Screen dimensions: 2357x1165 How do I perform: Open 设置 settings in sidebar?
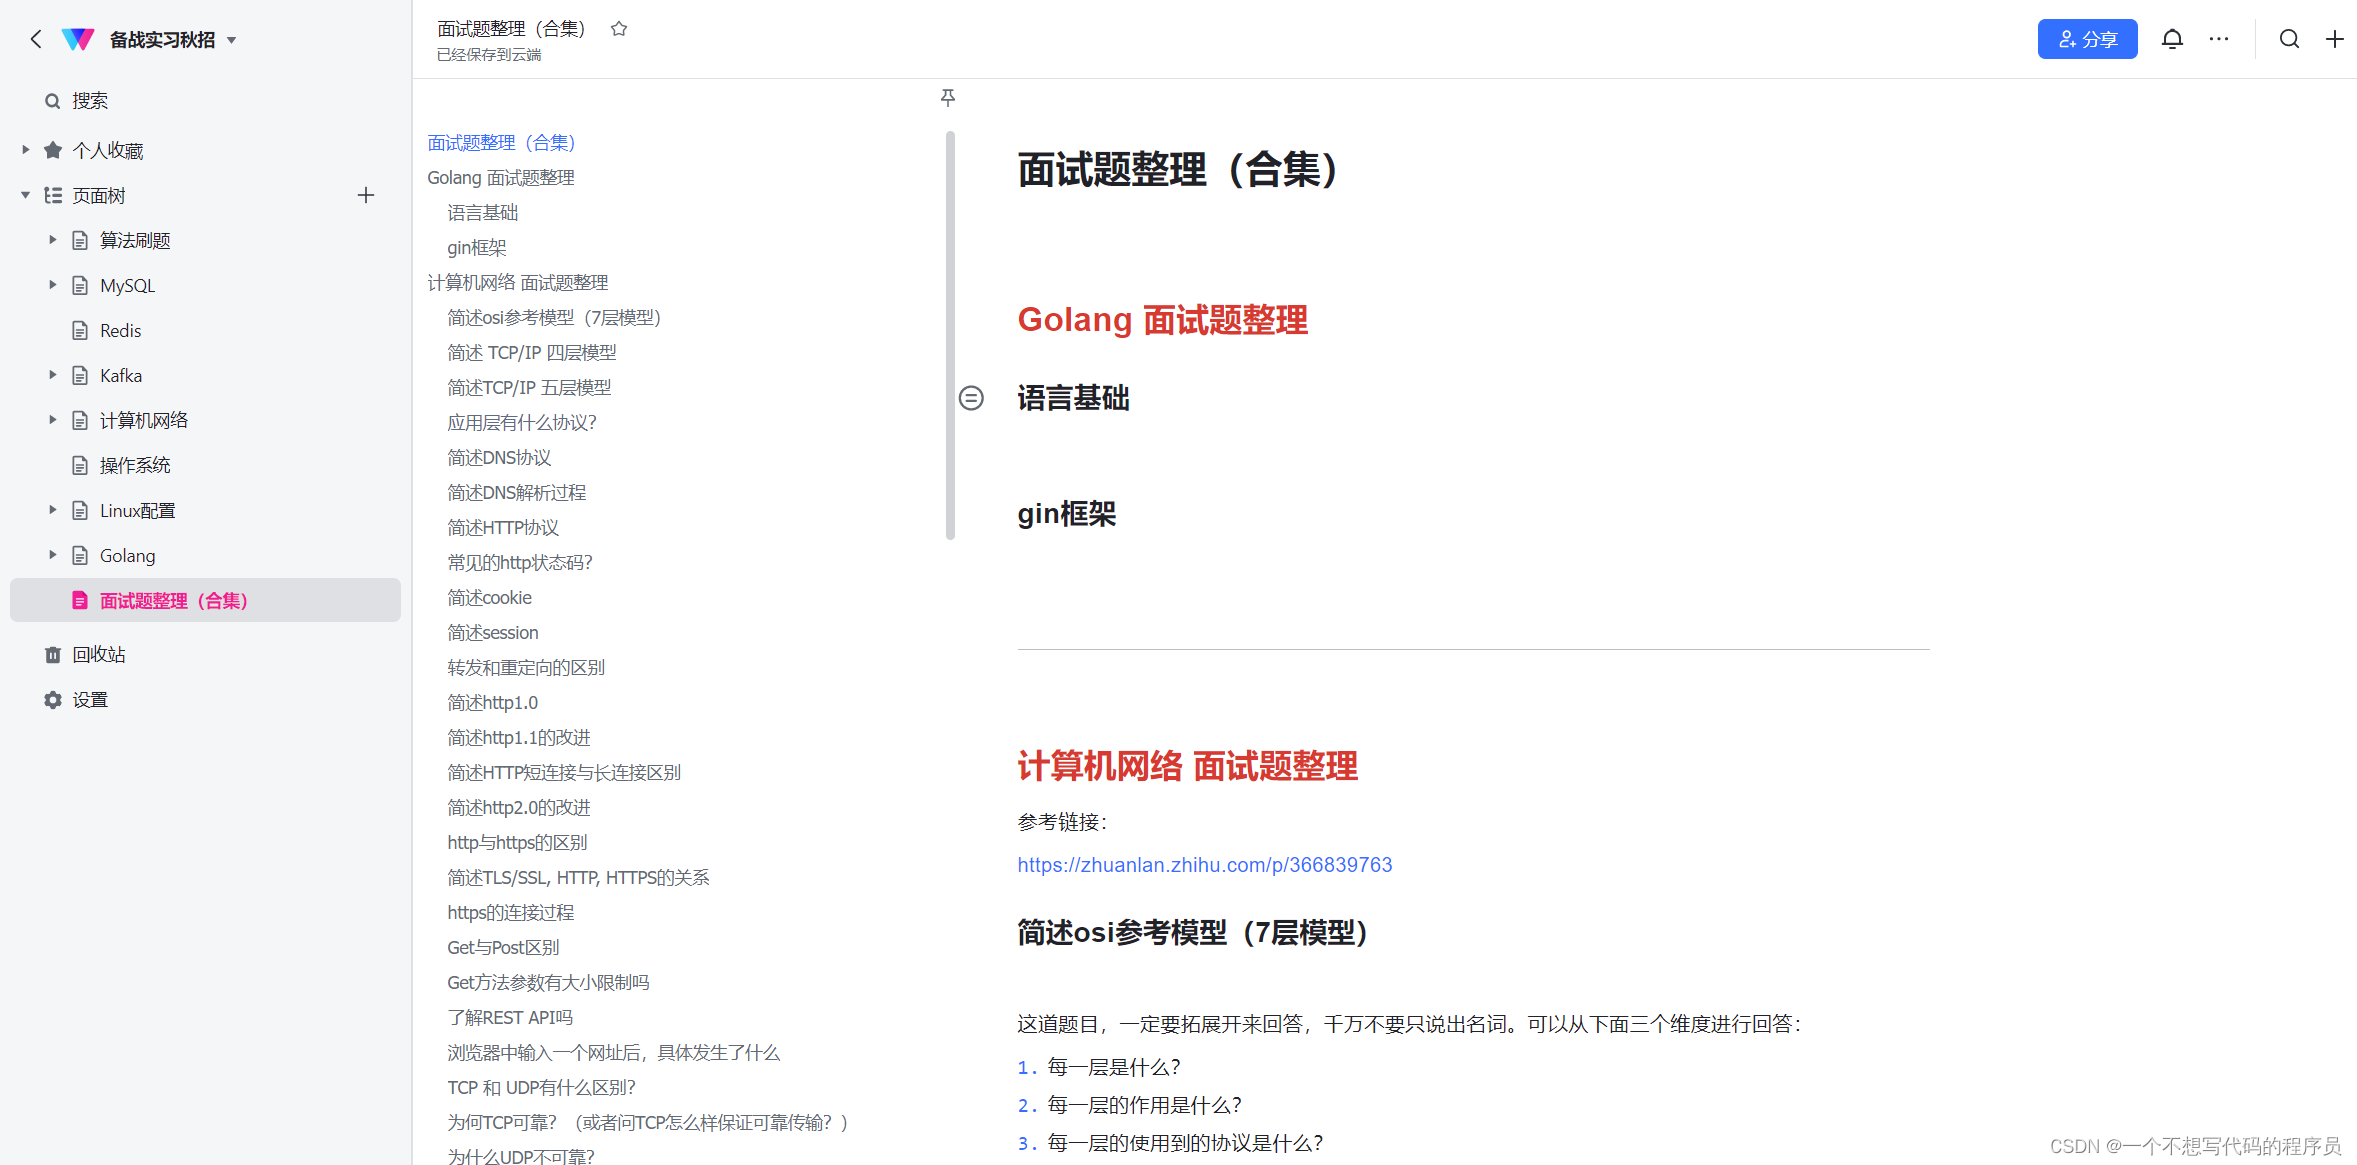point(89,700)
